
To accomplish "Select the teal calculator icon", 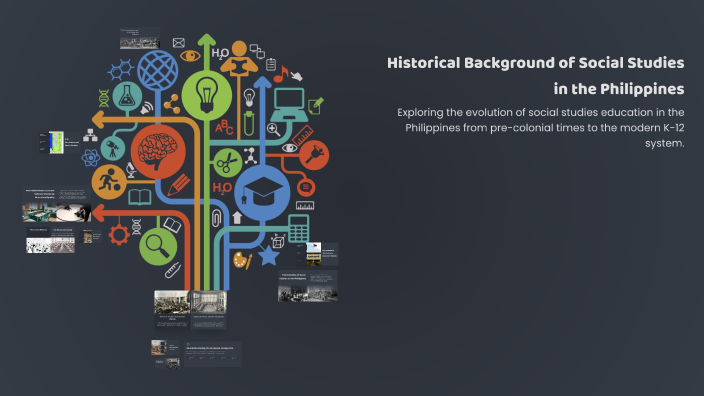I will coord(299,229).
